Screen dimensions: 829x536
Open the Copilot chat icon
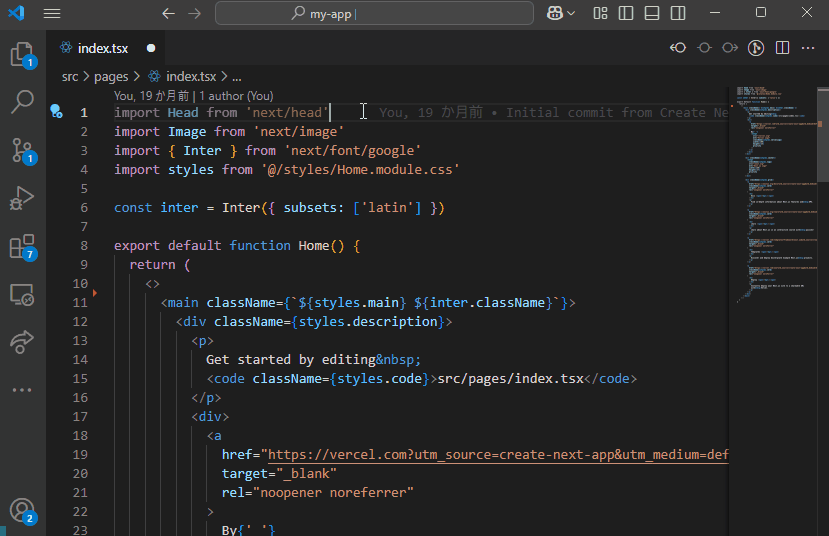pos(555,13)
